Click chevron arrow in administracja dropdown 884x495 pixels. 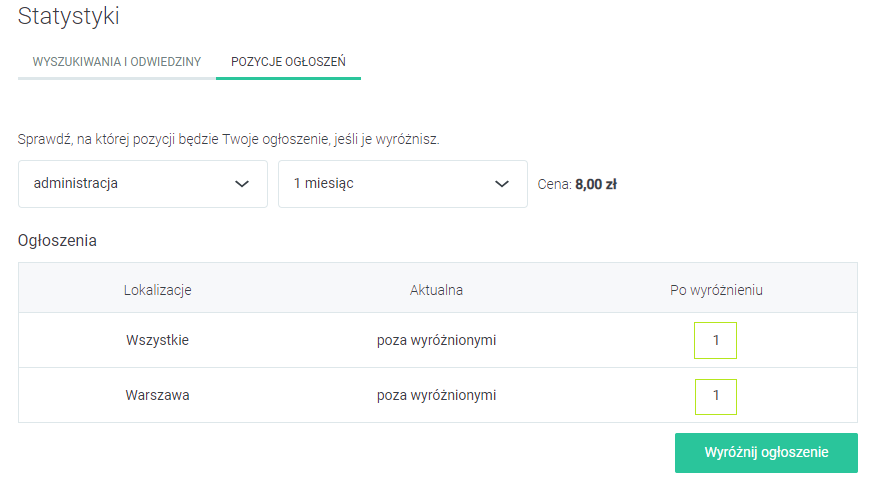[241, 184]
